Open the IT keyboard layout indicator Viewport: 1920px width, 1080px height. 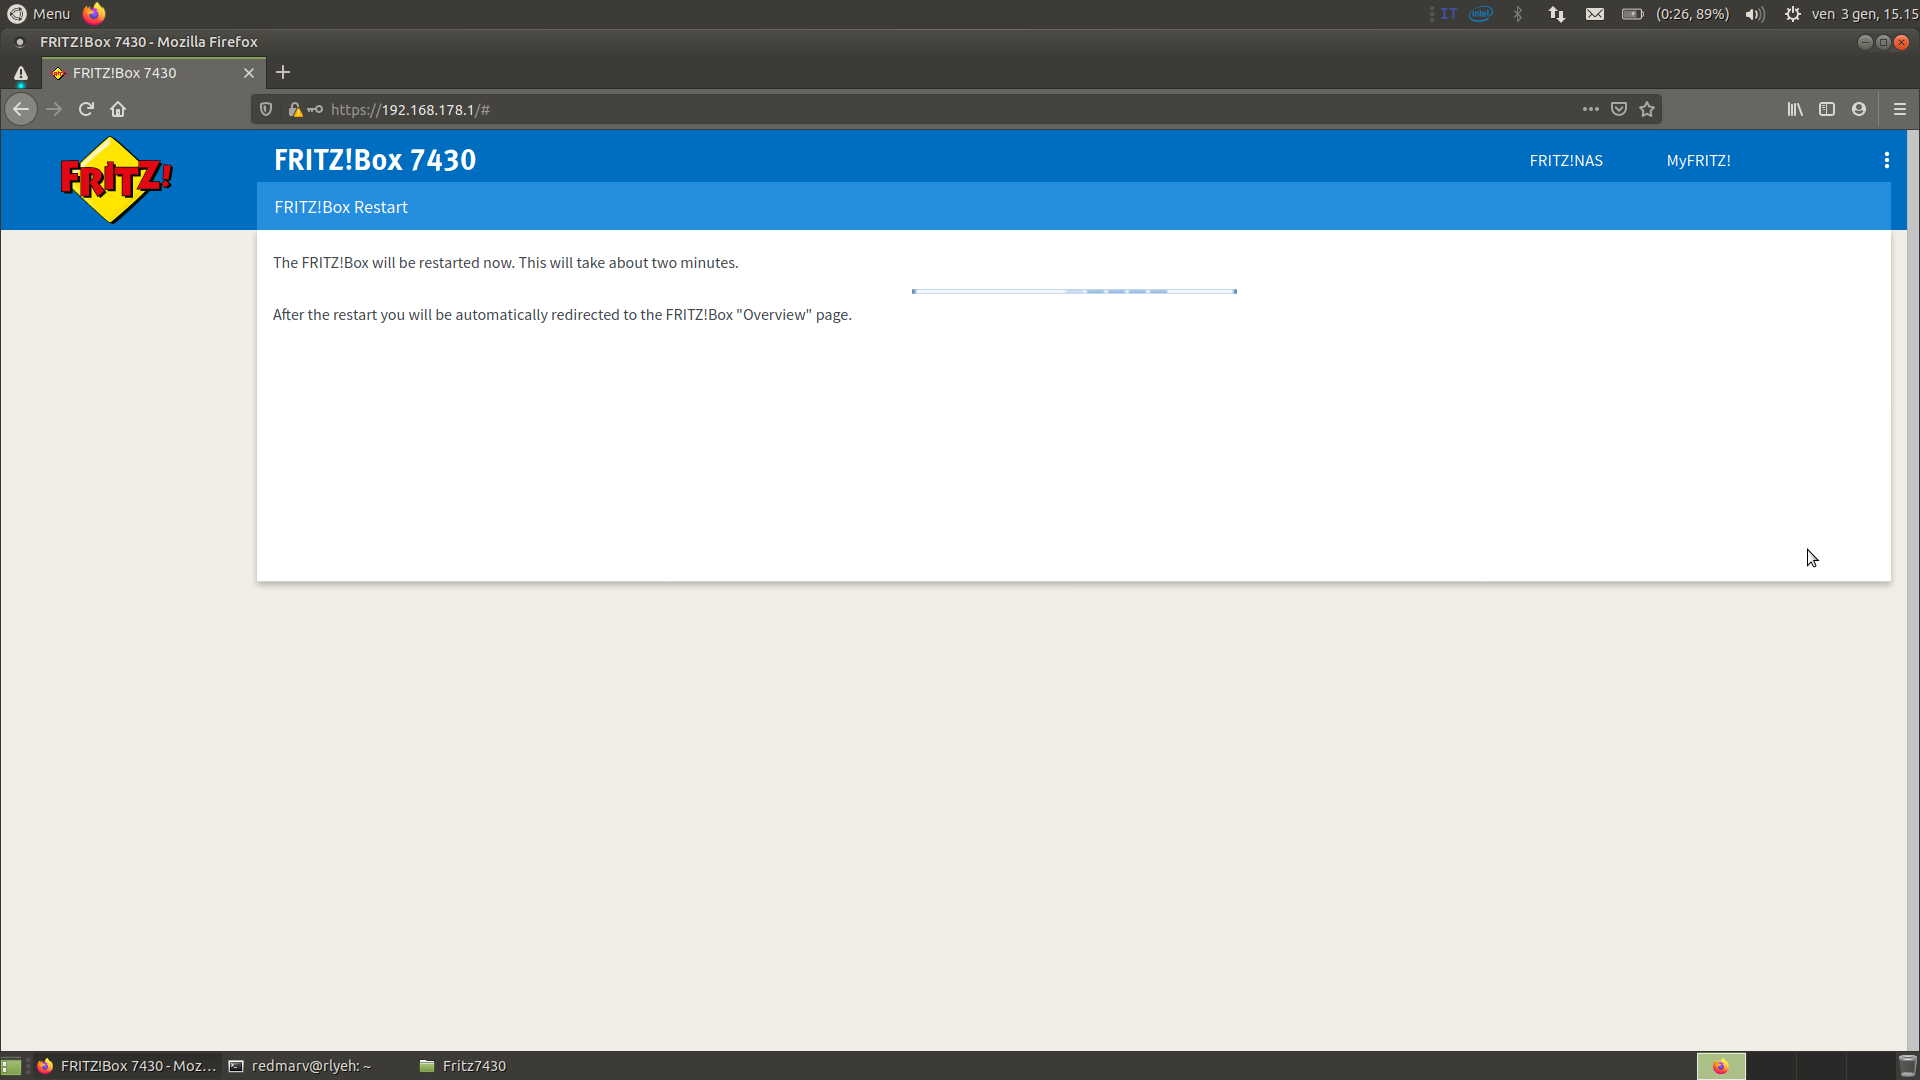[1449, 14]
